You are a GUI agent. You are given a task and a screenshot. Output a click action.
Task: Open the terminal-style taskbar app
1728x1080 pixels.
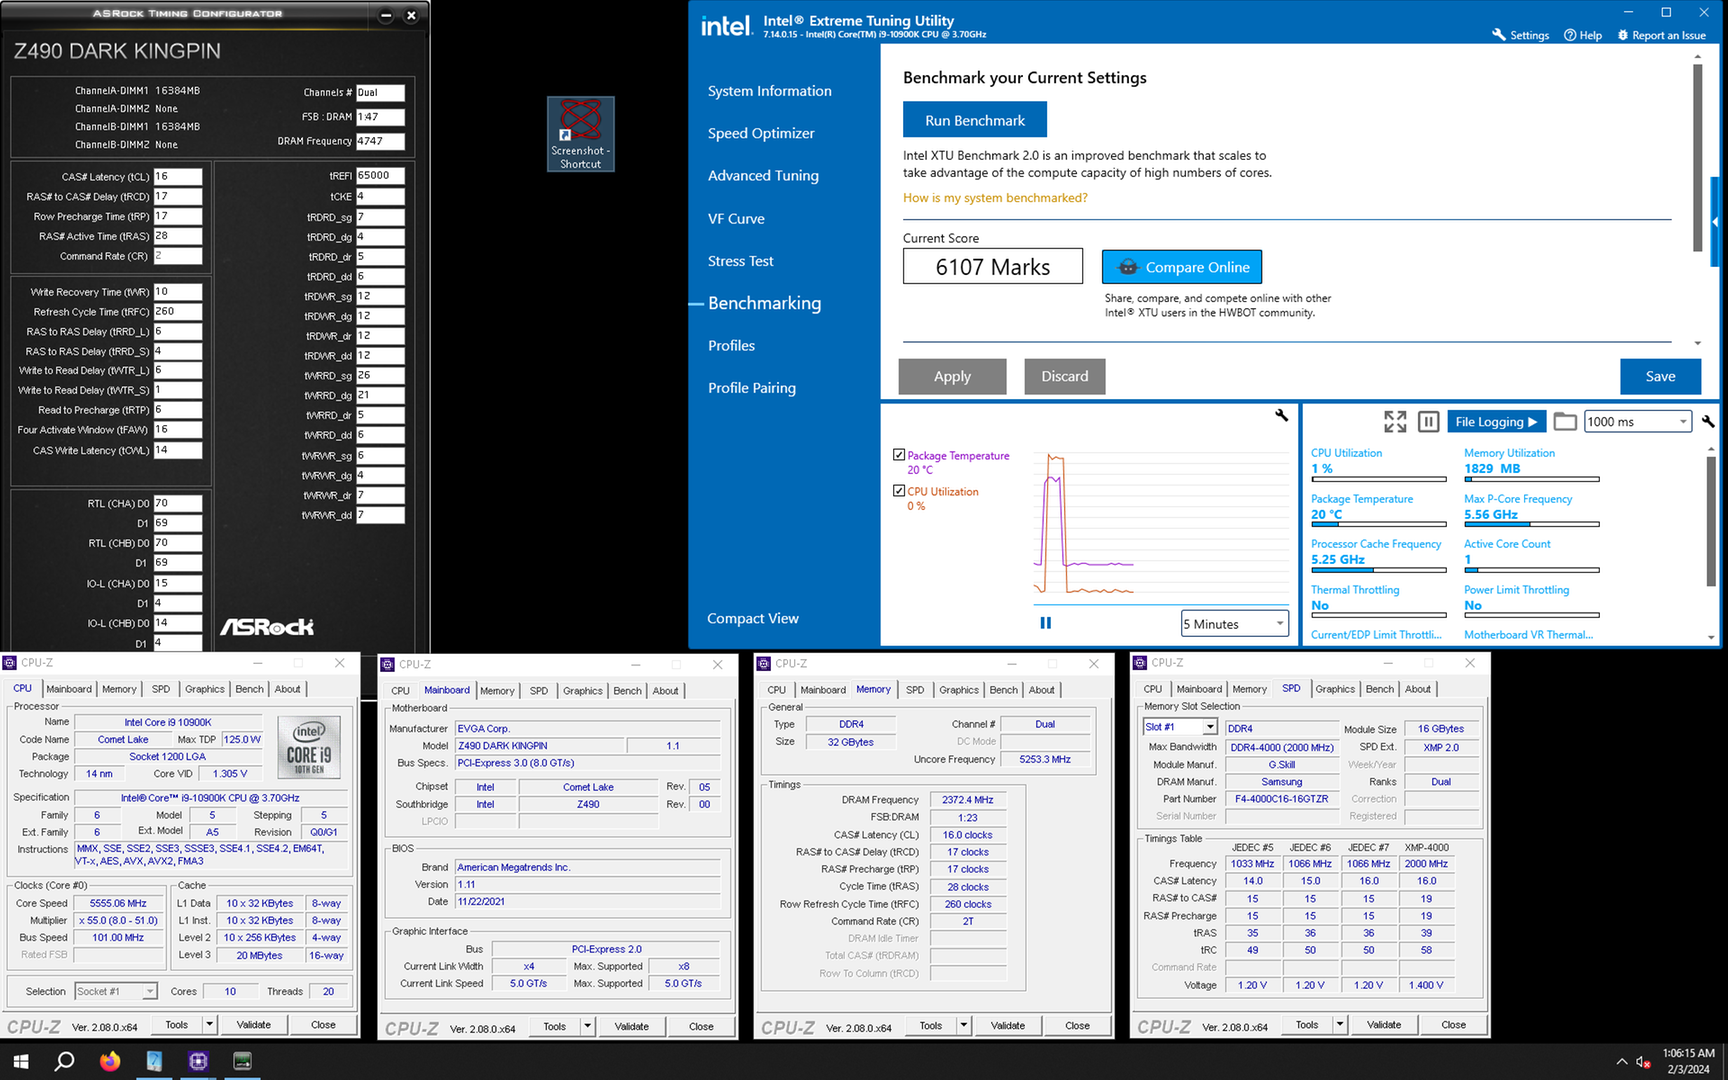242,1061
